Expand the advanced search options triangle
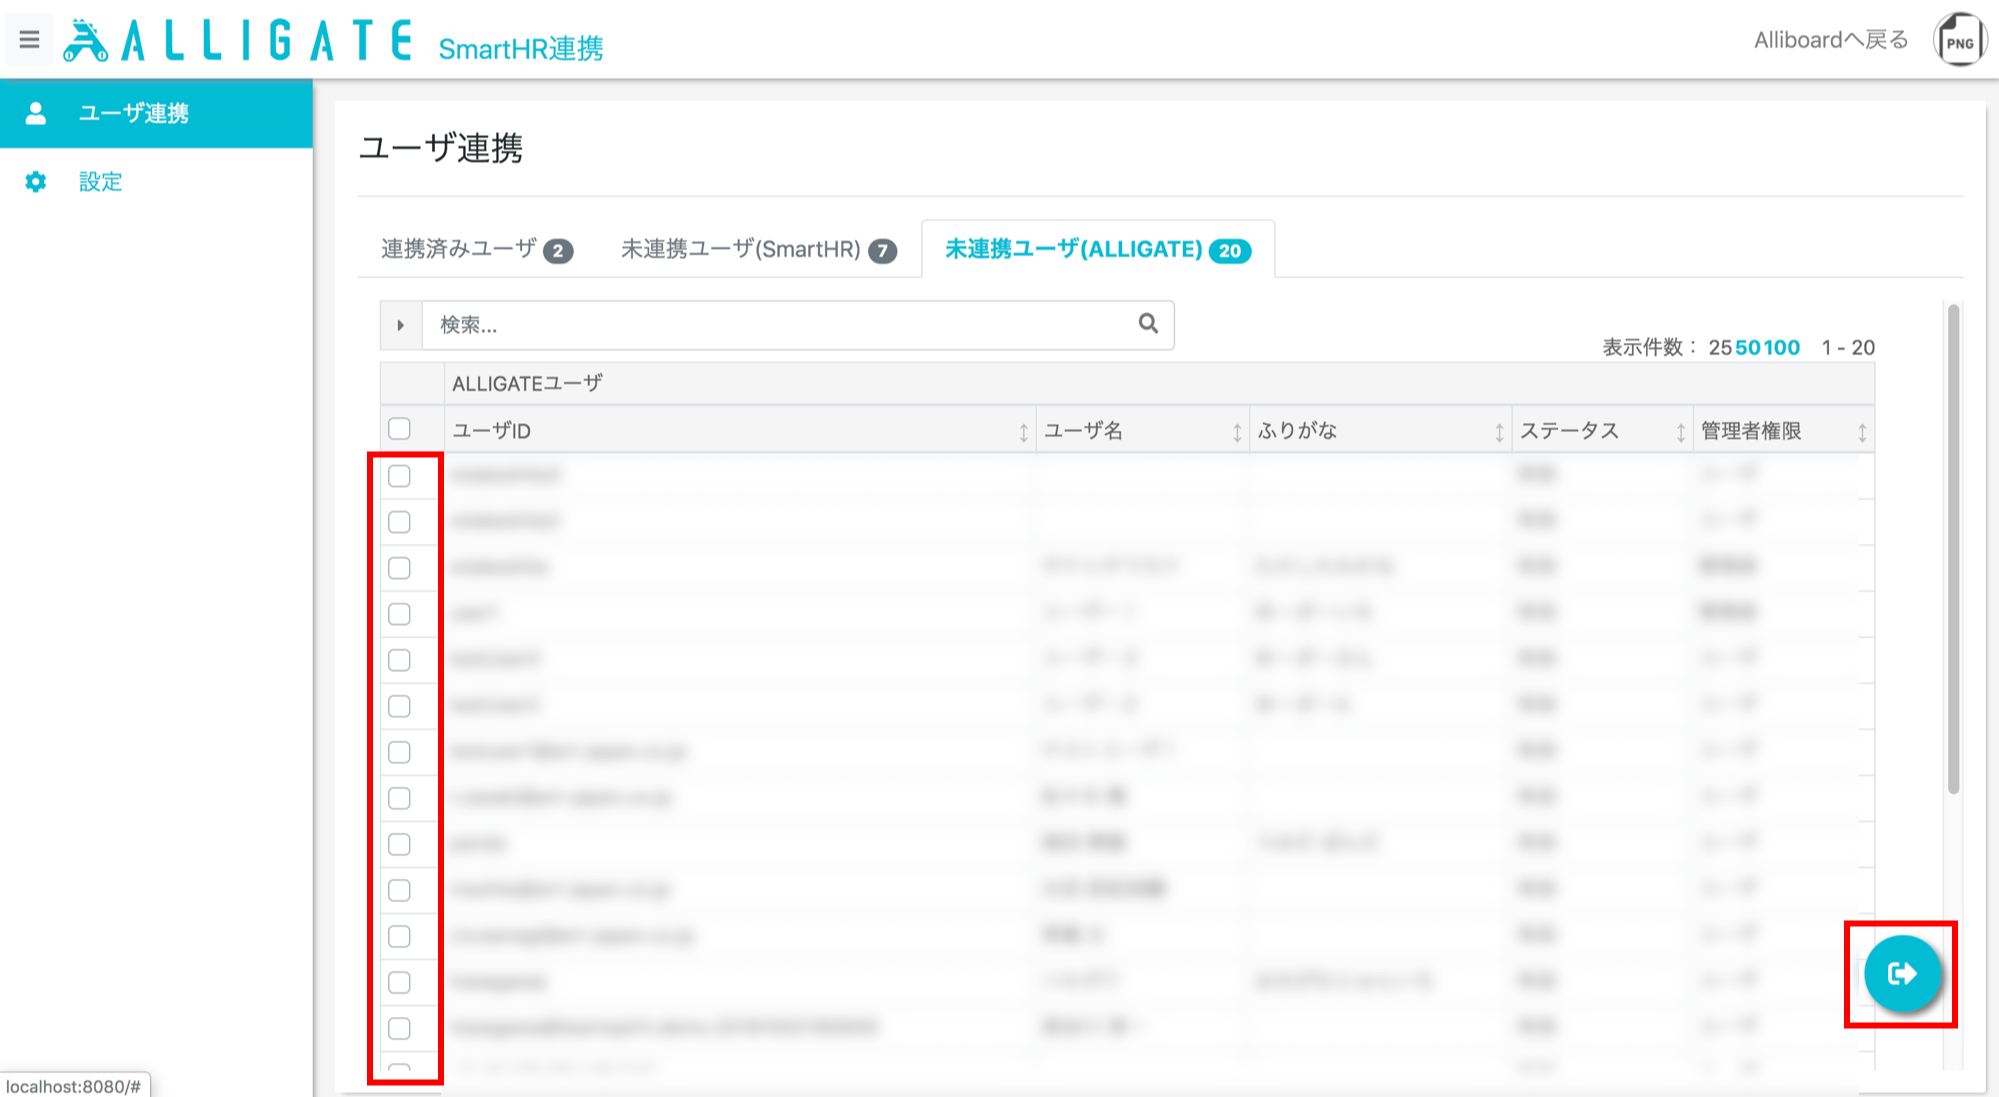Screen dimensions: 1999x1097 401,325
